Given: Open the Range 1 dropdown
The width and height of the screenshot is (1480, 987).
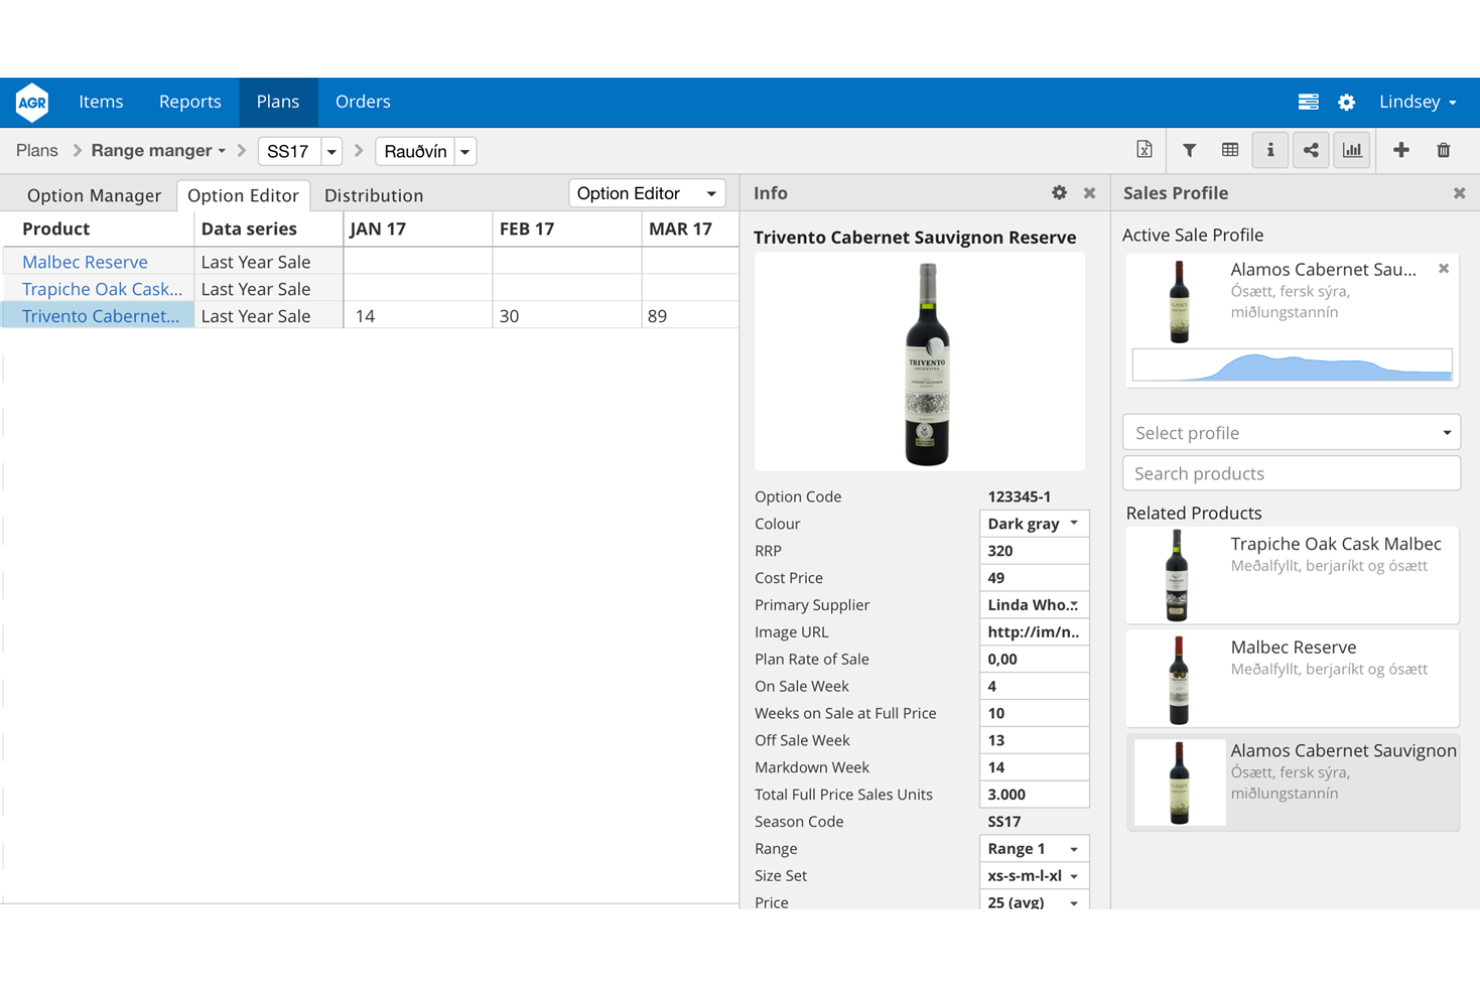Looking at the screenshot, I should coord(1033,848).
